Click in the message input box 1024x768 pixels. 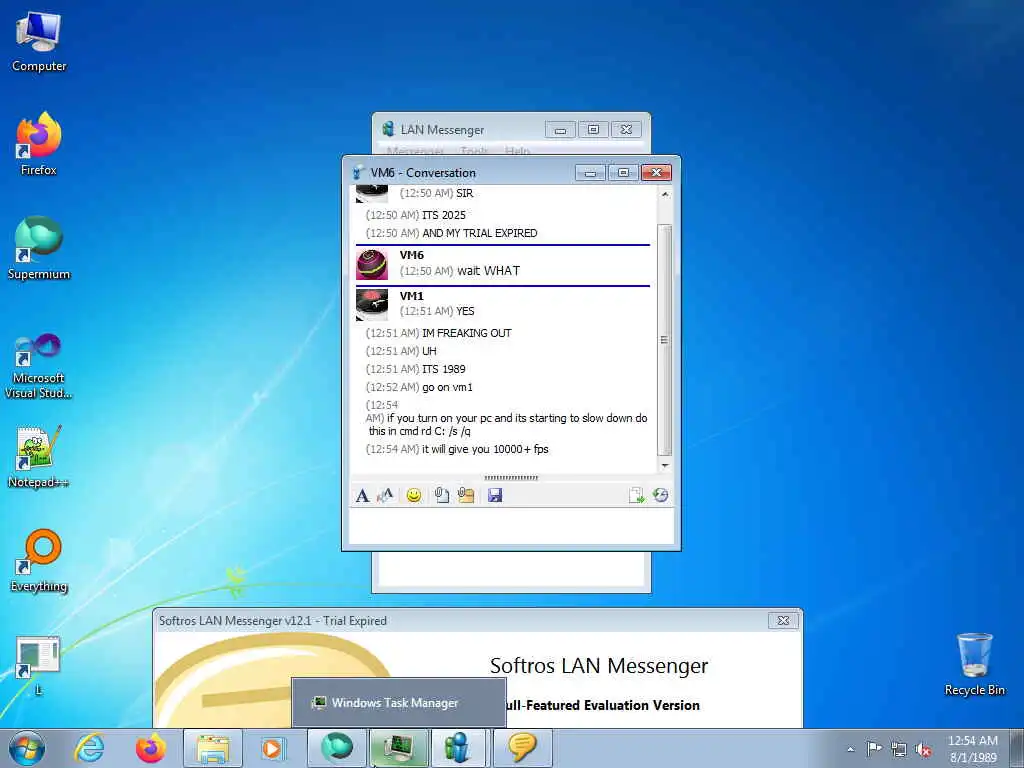click(511, 526)
